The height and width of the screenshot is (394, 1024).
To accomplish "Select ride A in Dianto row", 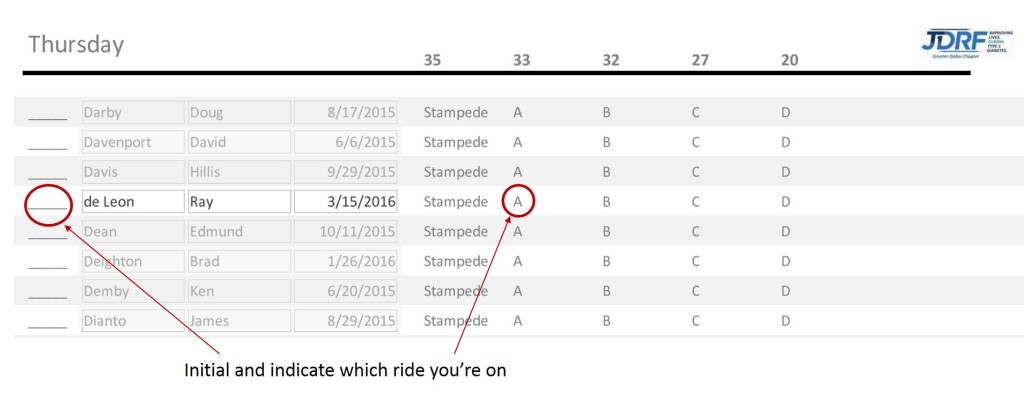I will [518, 321].
